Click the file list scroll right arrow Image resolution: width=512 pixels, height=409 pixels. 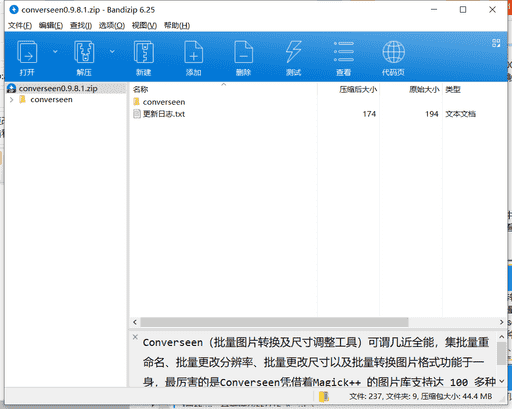[501, 322]
